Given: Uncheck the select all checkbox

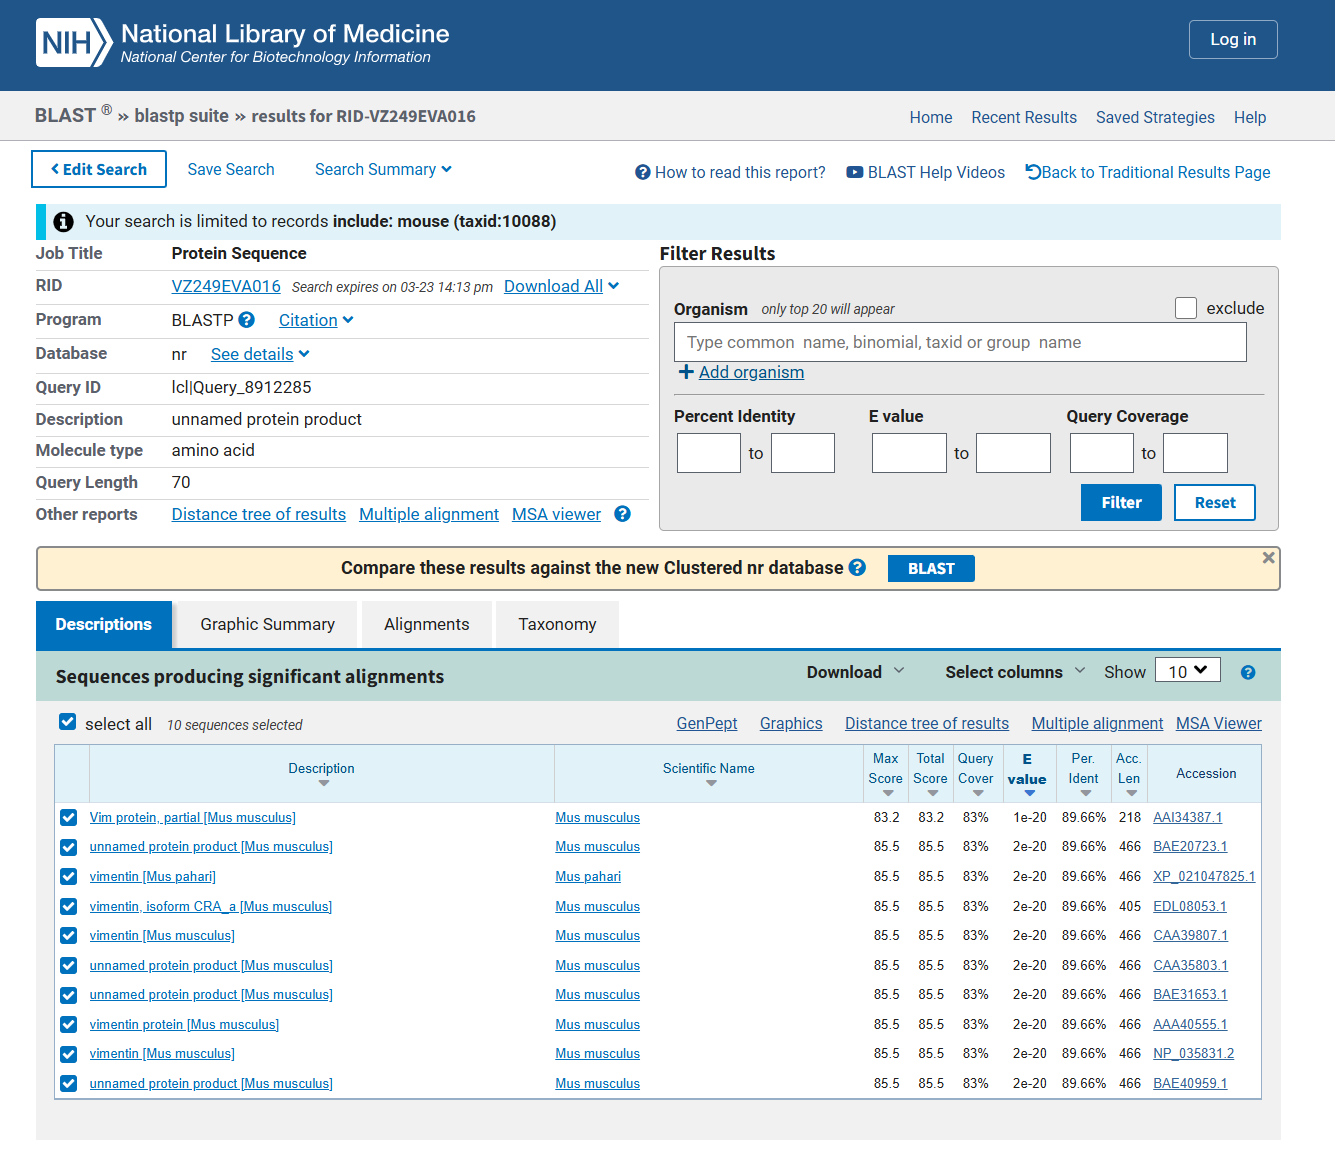Looking at the screenshot, I should pos(68,722).
